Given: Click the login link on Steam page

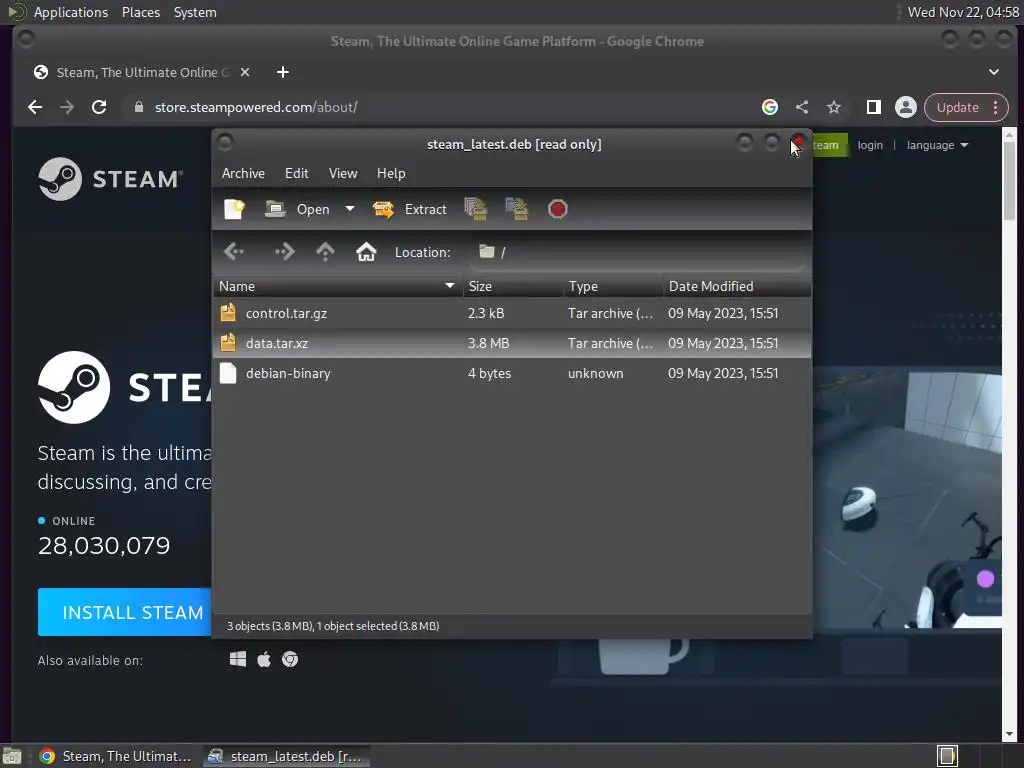Looking at the screenshot, I should 870,145.
